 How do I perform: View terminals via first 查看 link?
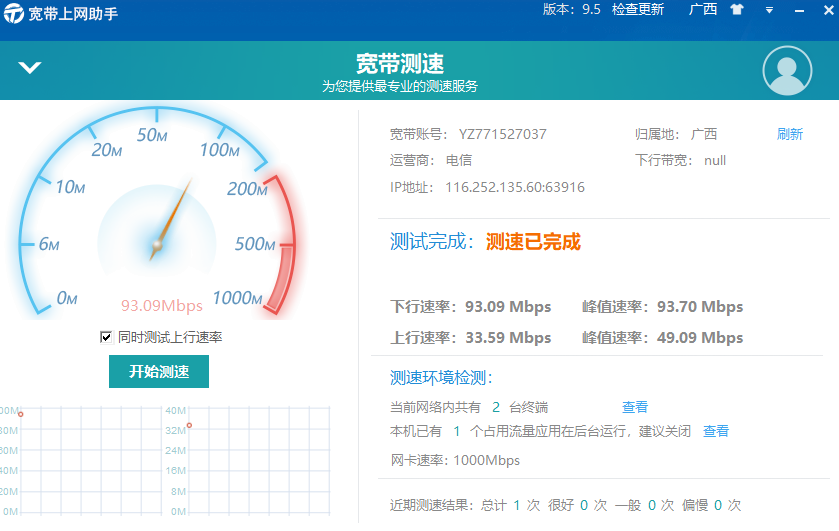click(635, 407)
